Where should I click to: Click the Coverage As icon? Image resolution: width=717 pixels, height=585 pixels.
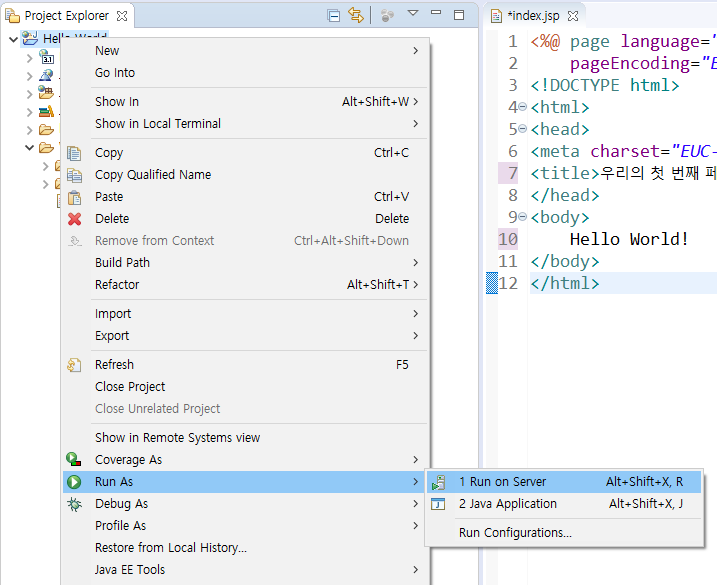(x=74, y=459)
